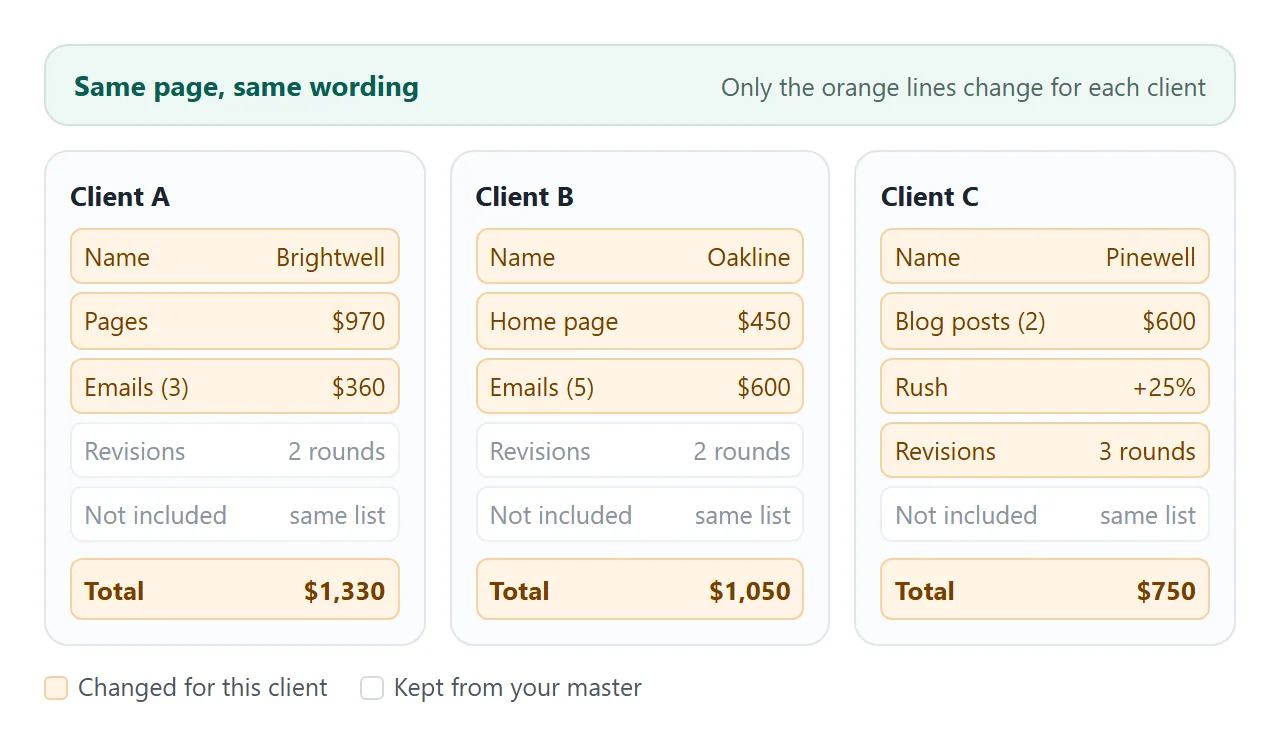Click the Revisions 3 rounds row
Image resolution: width=1280 pixels, height=750 pixels.
[1045, 451]
